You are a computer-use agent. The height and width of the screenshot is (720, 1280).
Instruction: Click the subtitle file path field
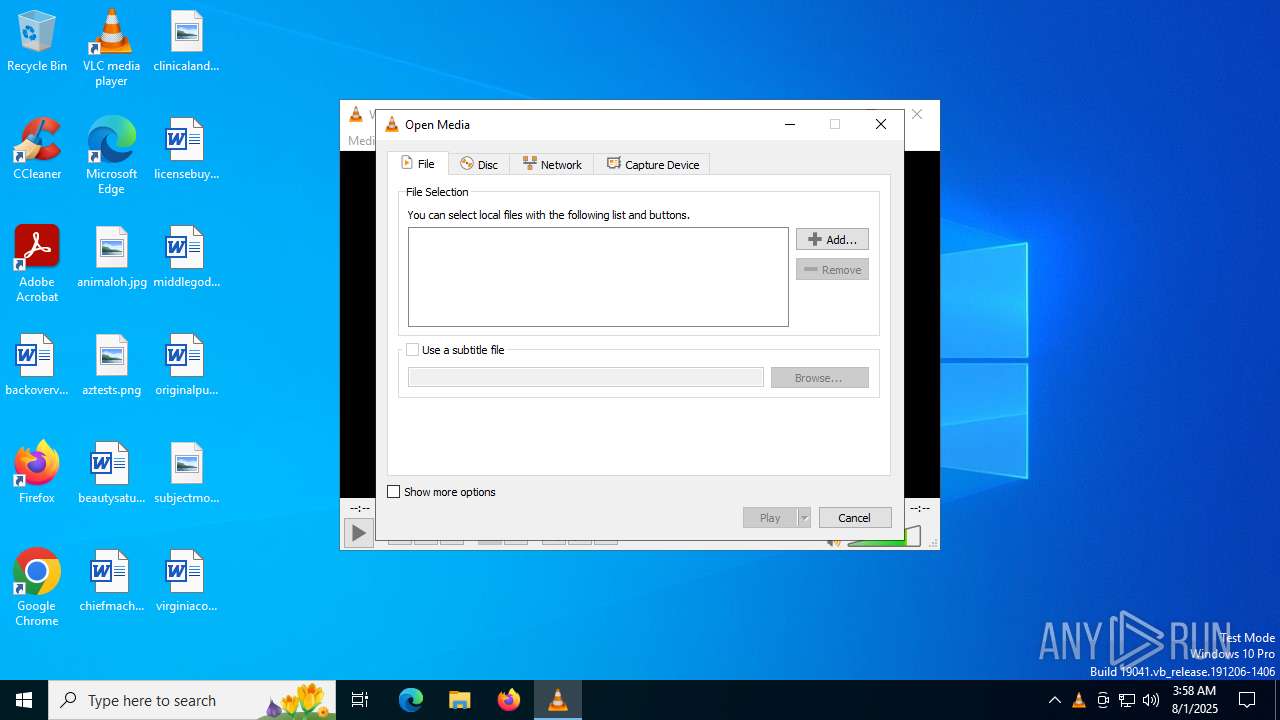[x=585, y=377]
